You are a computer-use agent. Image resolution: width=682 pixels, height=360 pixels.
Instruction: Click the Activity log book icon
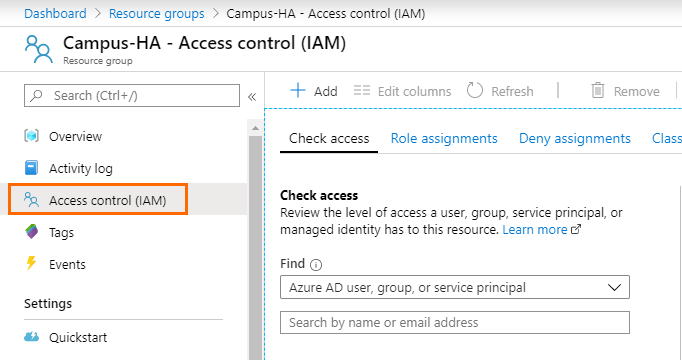[31, 168]
